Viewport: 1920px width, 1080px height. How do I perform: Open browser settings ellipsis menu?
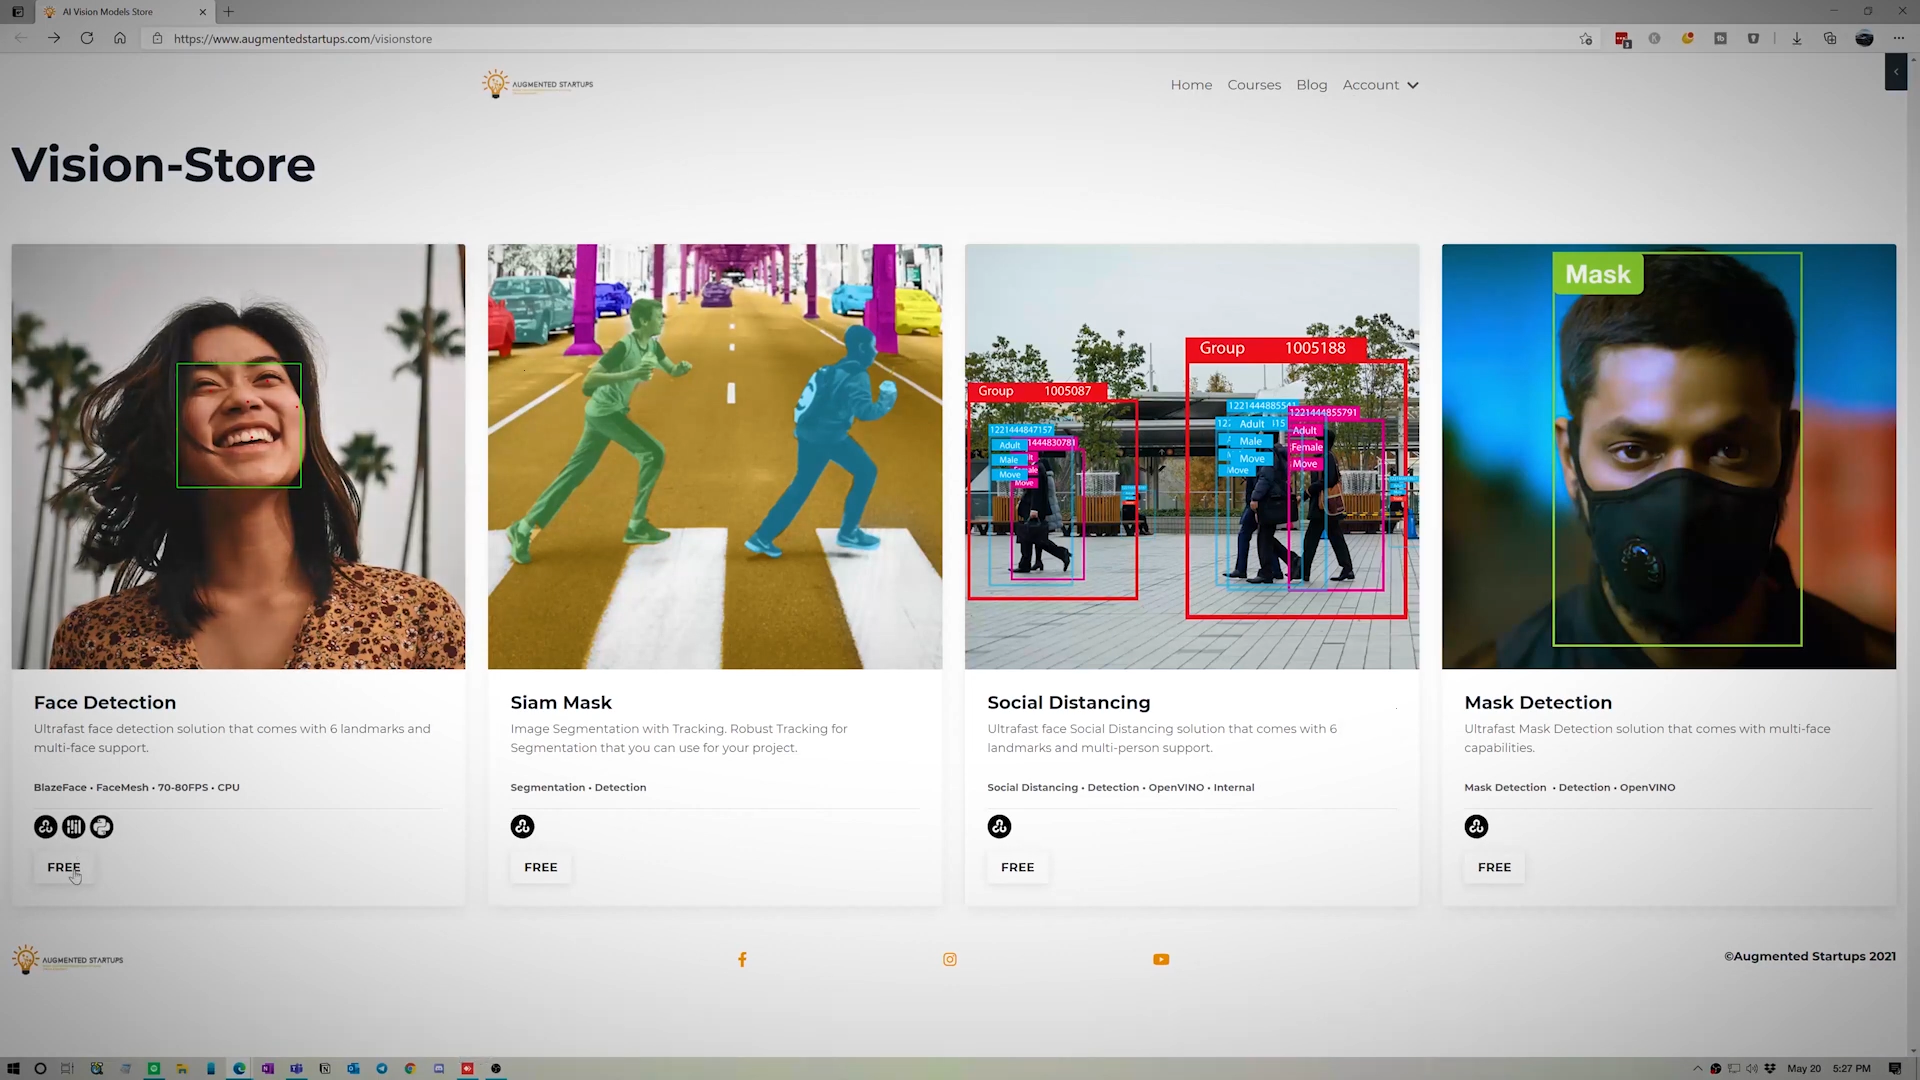pos(1899,39)
